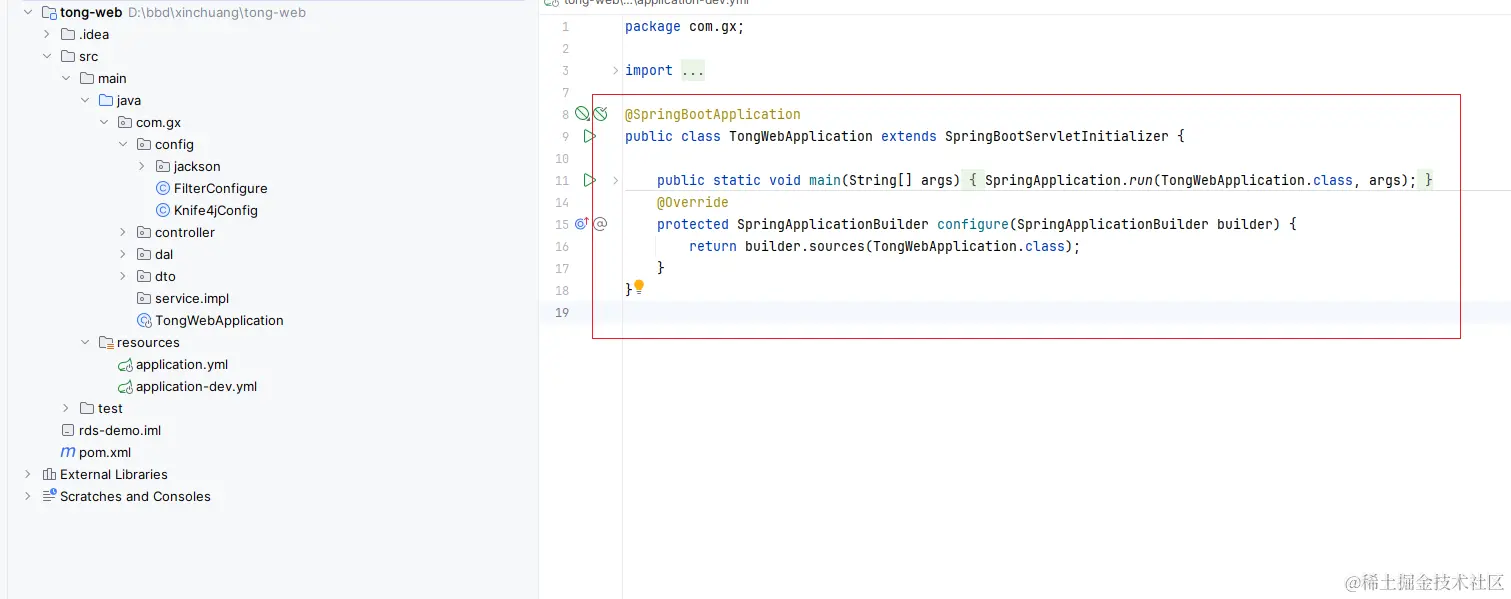Select the controller package
1511x599 pixels.
coord(185,233)
